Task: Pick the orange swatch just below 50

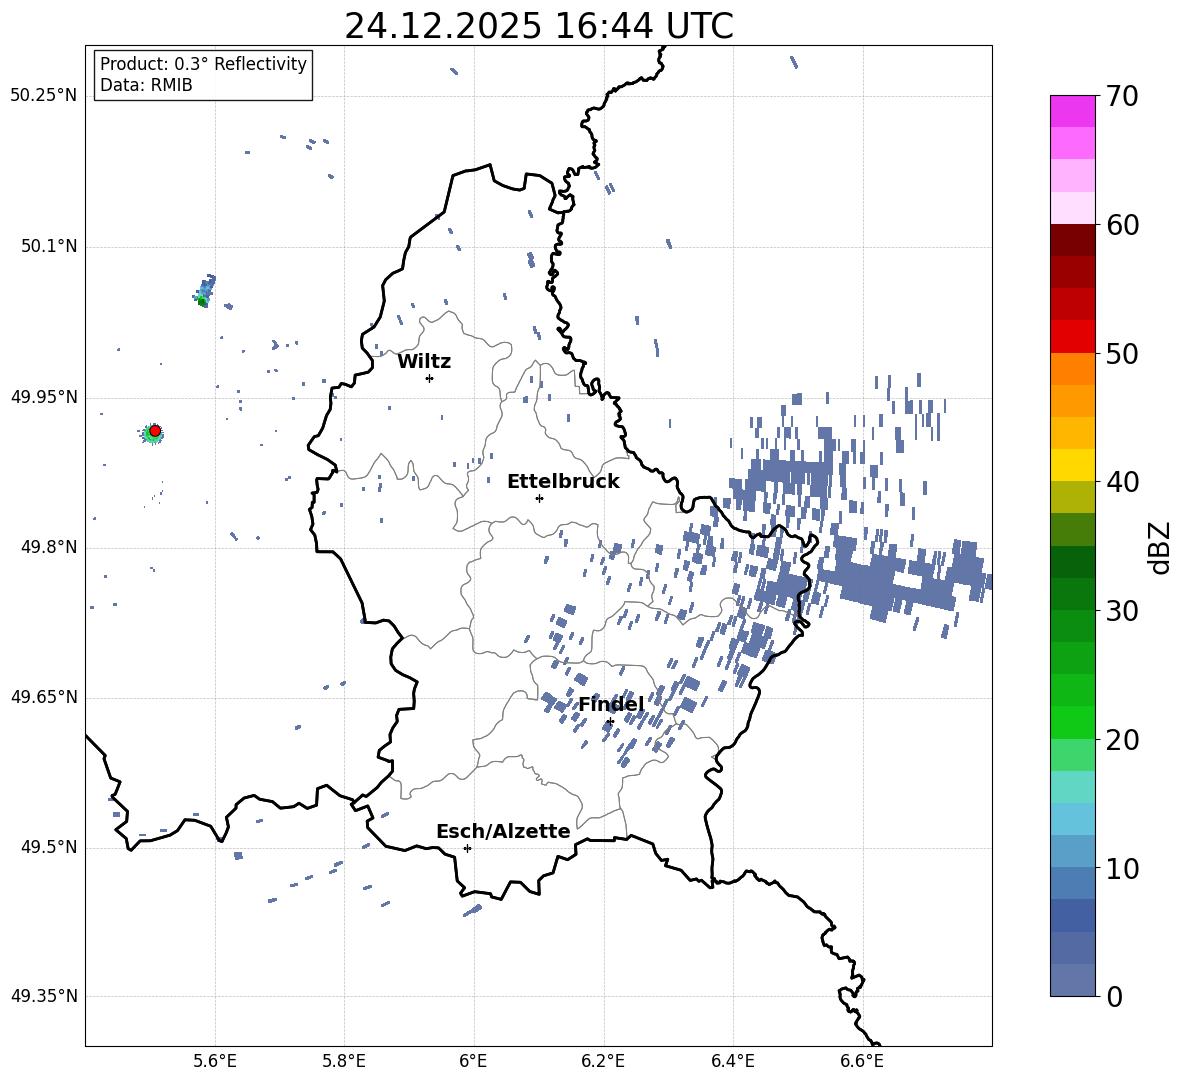Action: pyautogui.click(x=1072, y=369)
